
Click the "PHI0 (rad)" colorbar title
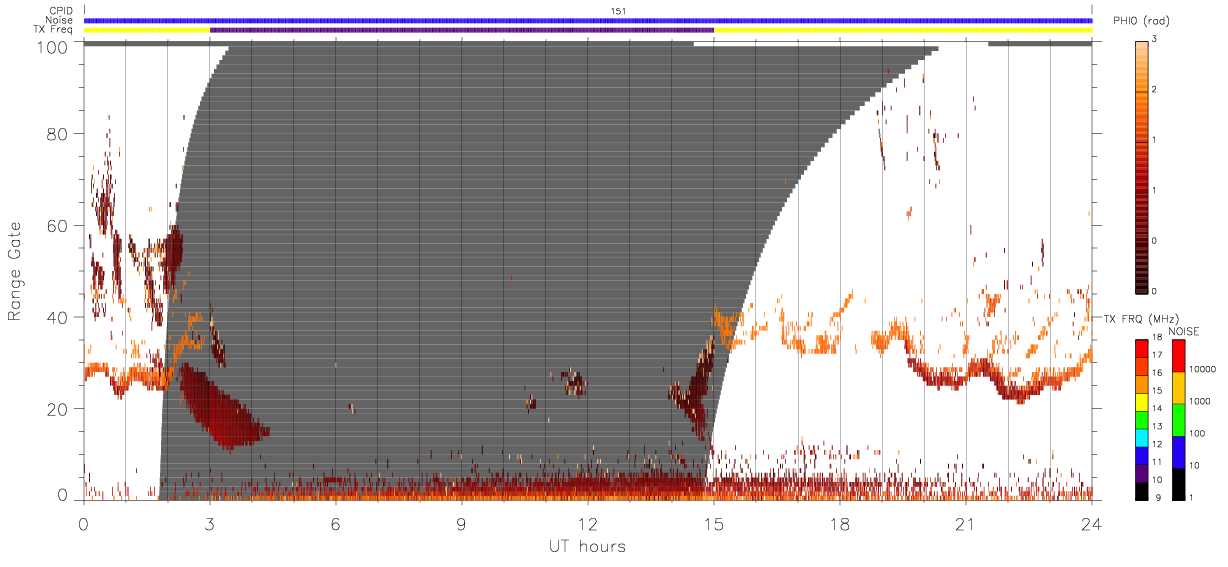tap(1140, 22)
